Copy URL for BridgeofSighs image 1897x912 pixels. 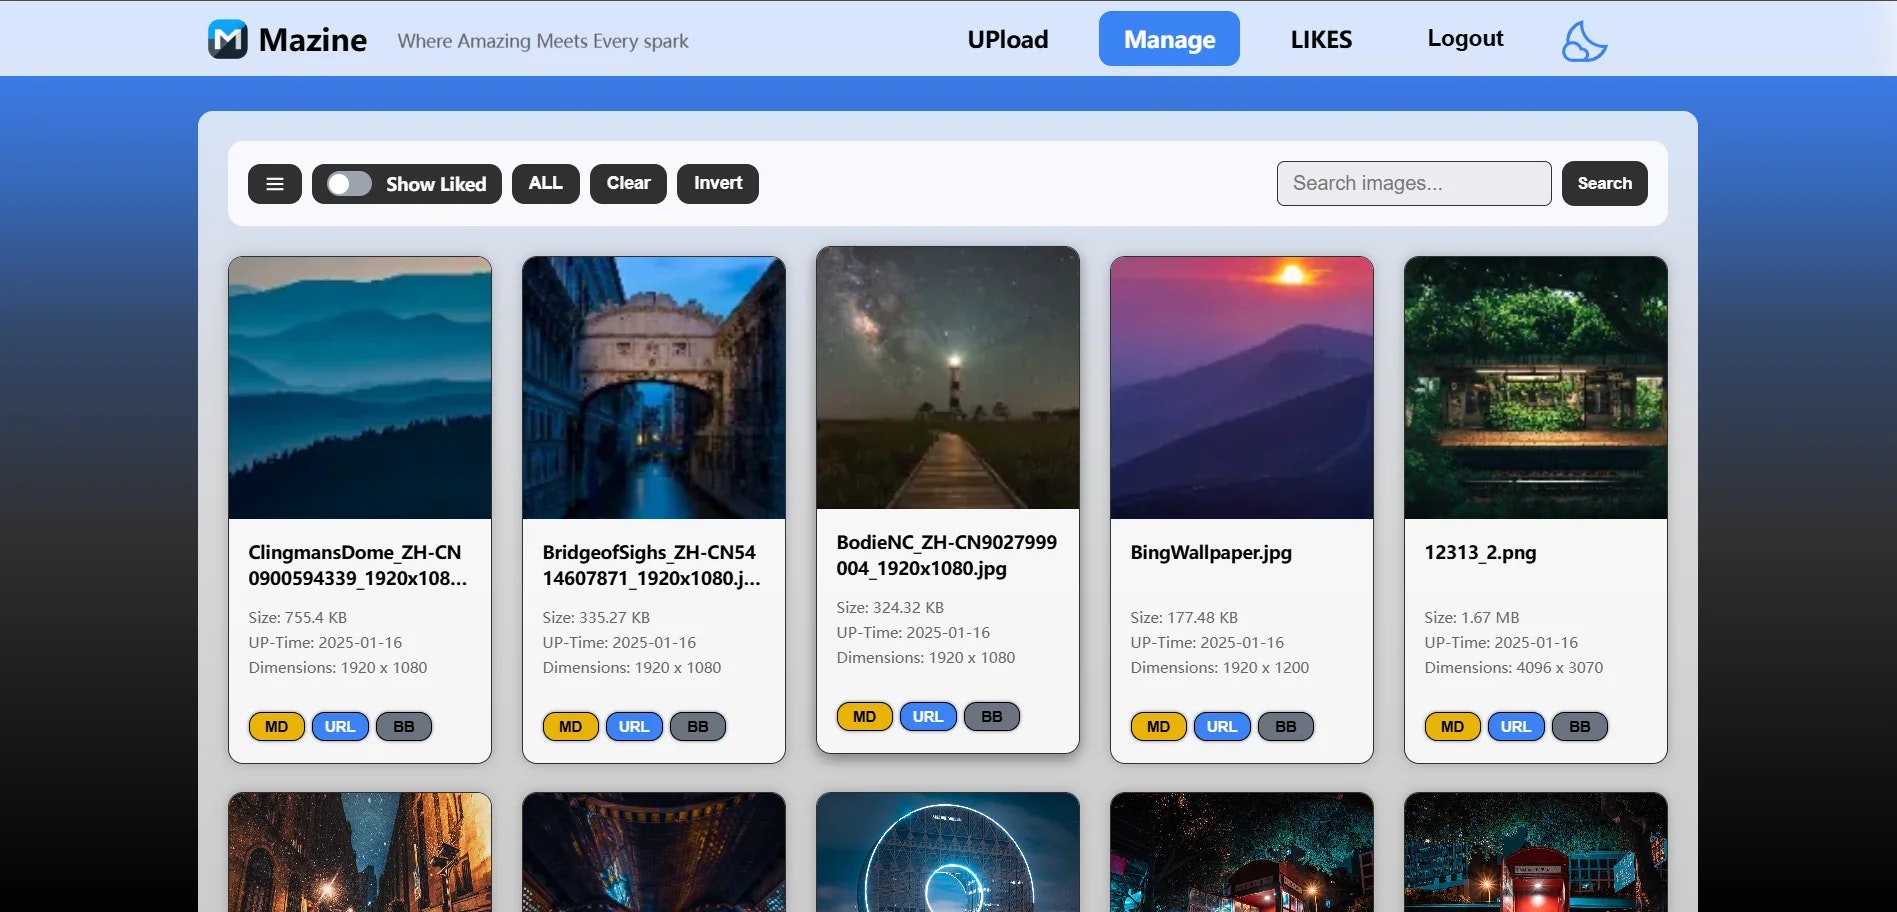pyautogui.click(x=634, y=726)
